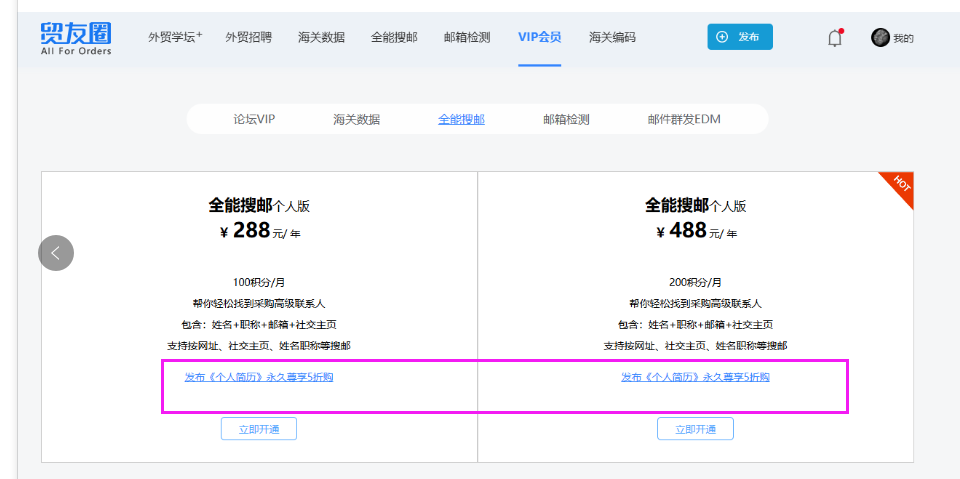The width and height of the screenshot is (960, 479).
Task: Select the VIP会员 navigation item
Action: click(x=539, y=37)
